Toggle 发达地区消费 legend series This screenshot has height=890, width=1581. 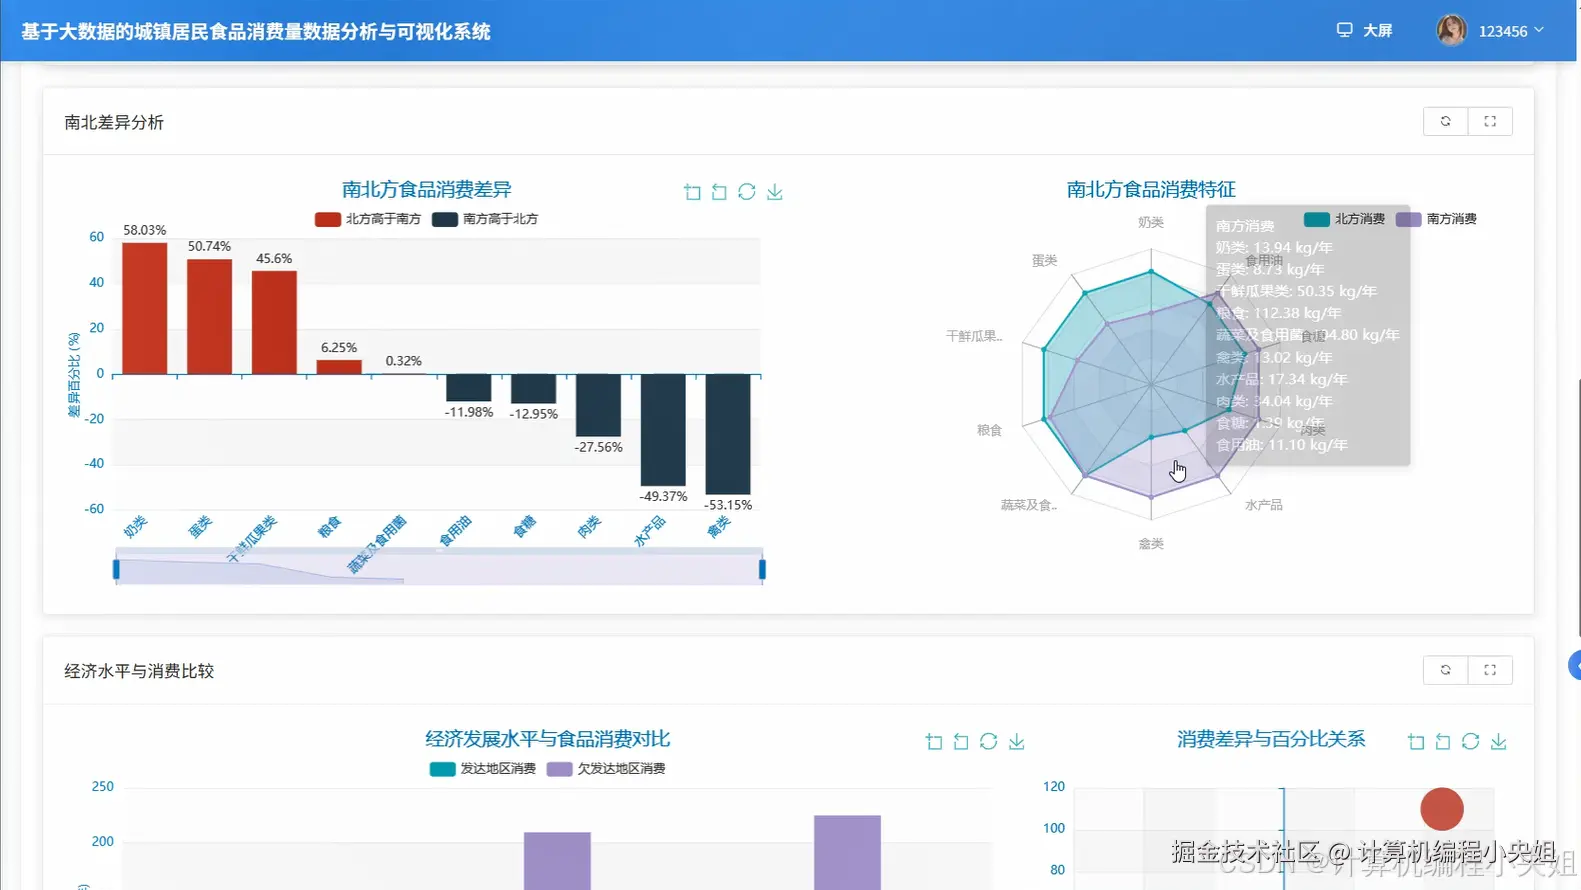pyautogui.click(x=482, y=769)
